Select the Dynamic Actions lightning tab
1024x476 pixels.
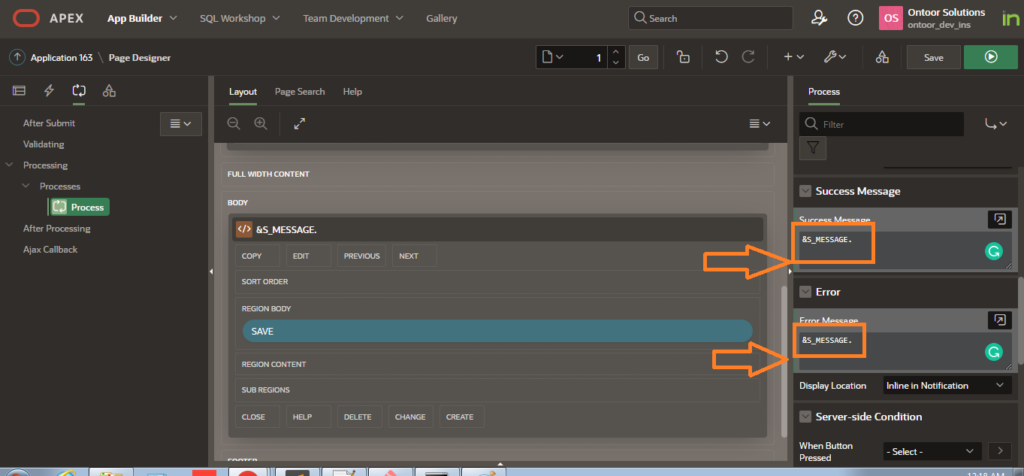pyautogui.click(x=49, y=91)
